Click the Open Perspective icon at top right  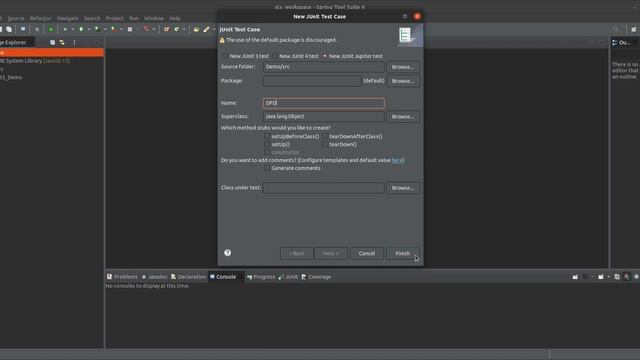click(633, 29)
